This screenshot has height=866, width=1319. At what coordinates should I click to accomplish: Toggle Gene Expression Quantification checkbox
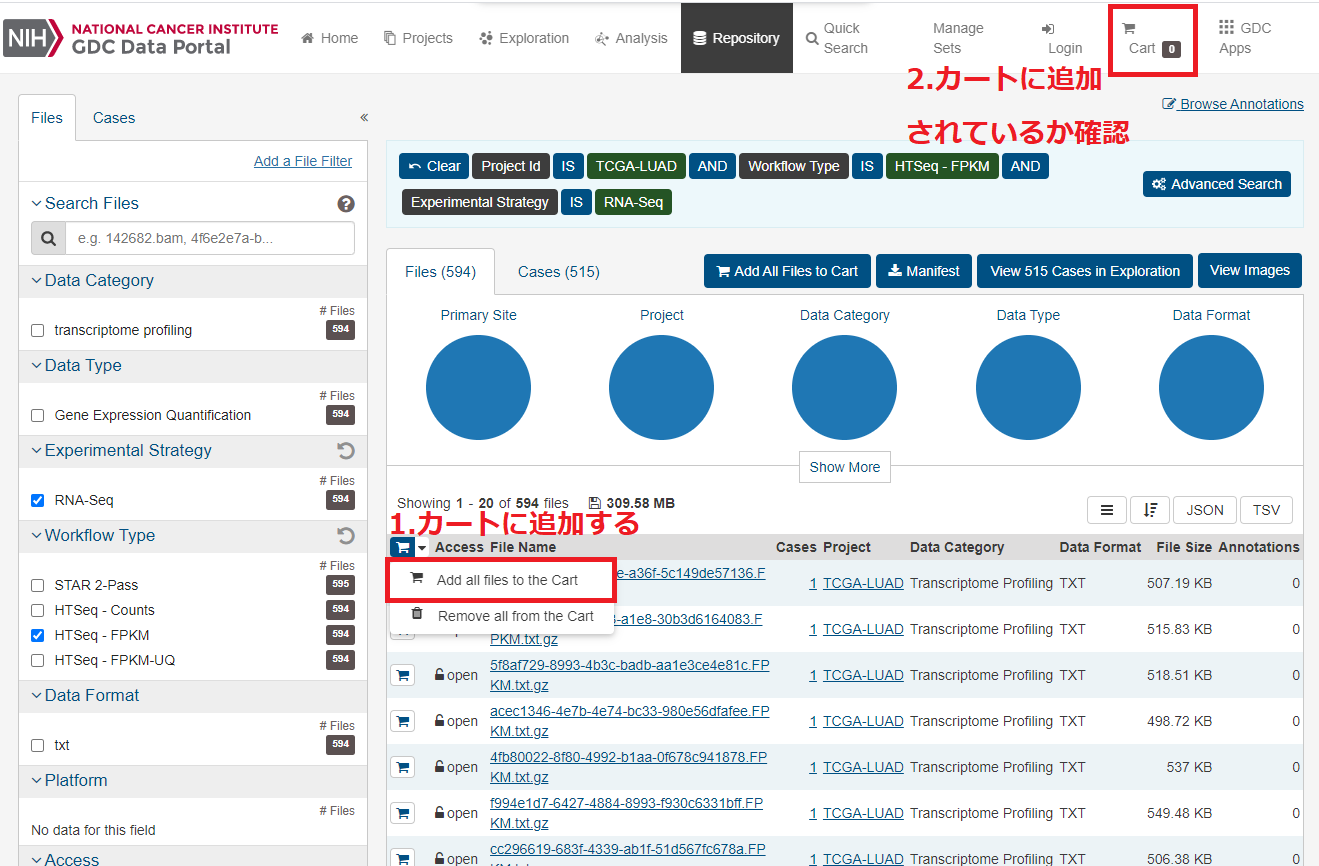click(38, 415)
